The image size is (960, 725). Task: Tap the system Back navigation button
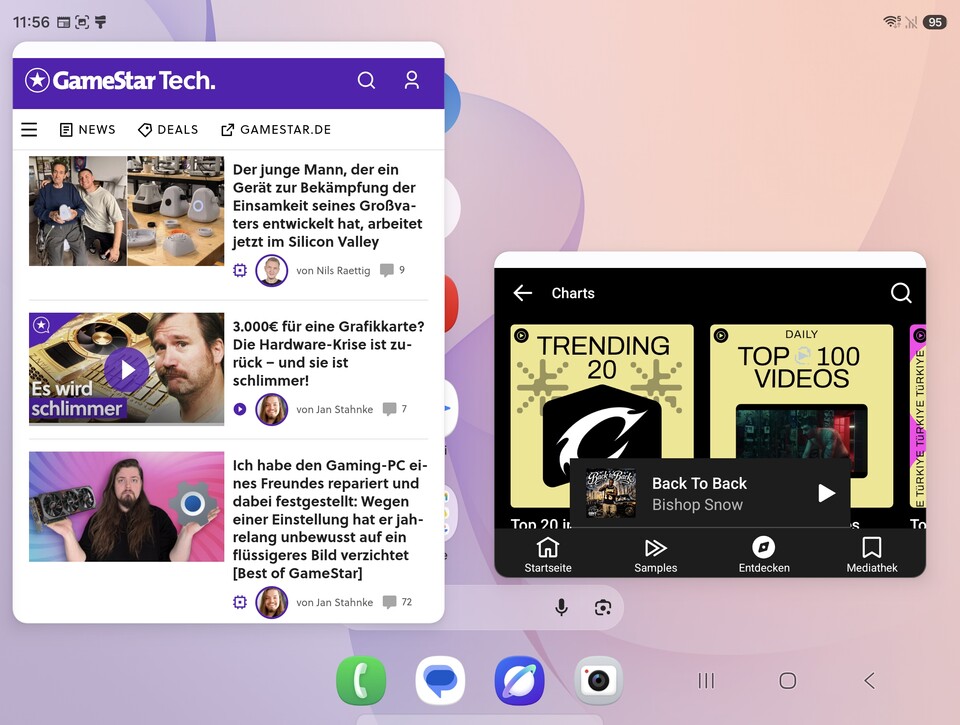click(869, 681)
